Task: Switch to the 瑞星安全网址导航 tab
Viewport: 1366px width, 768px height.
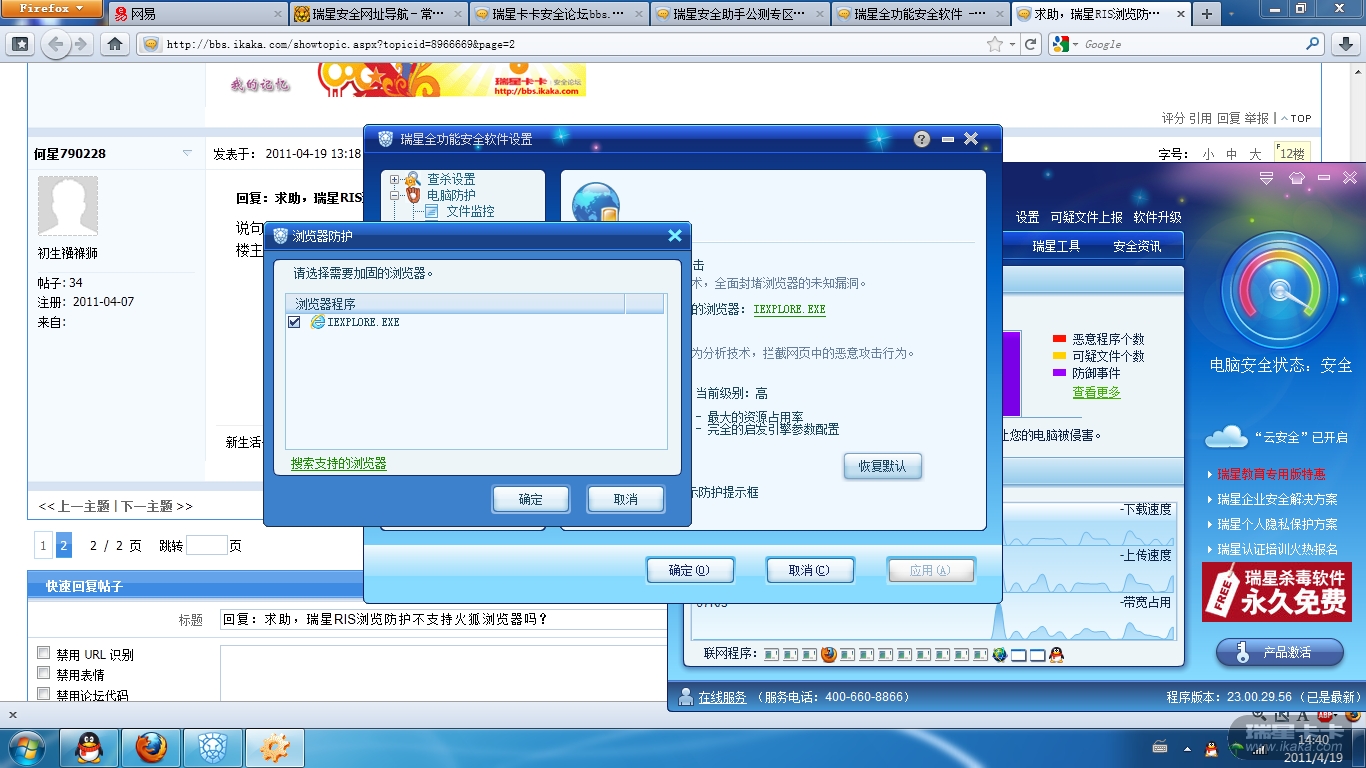Action: 378,14
